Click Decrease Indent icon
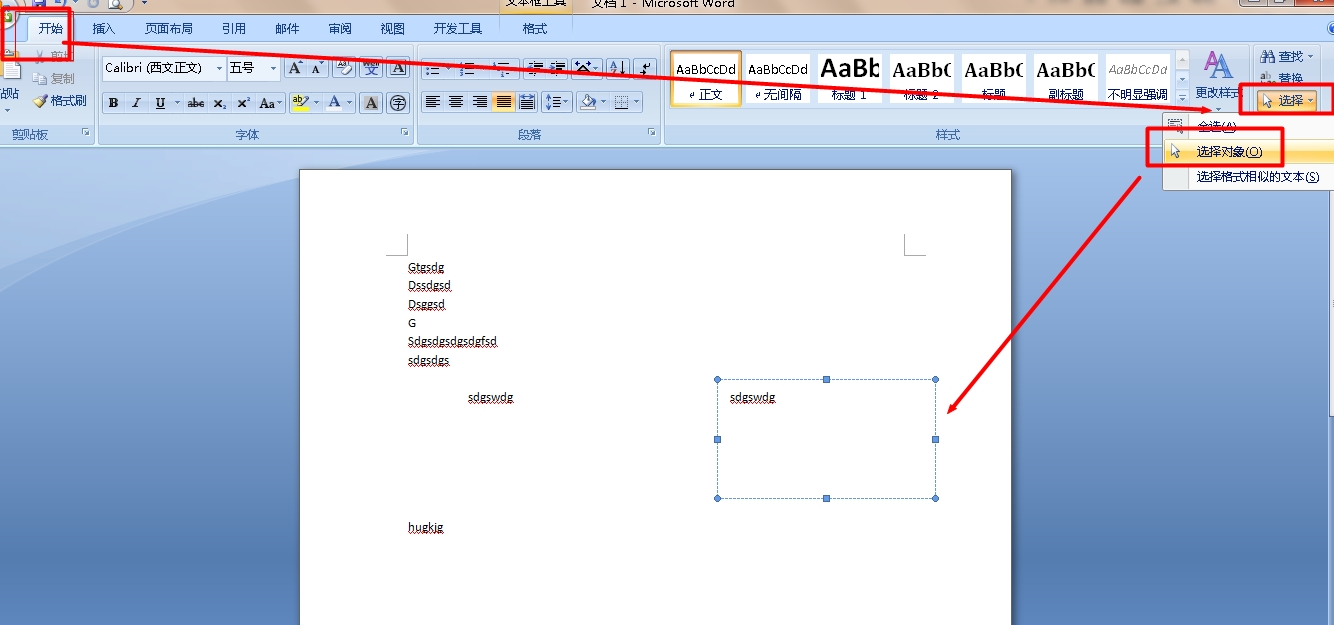 coord(535,68)
